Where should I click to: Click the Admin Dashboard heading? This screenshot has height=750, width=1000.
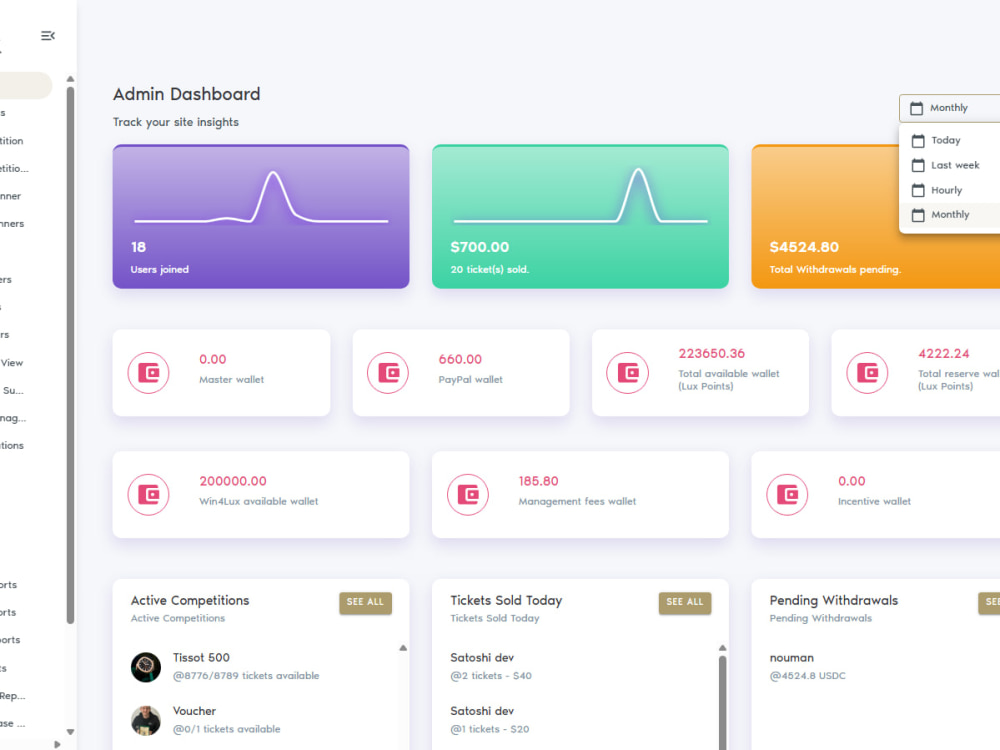[x=187, y=94]
